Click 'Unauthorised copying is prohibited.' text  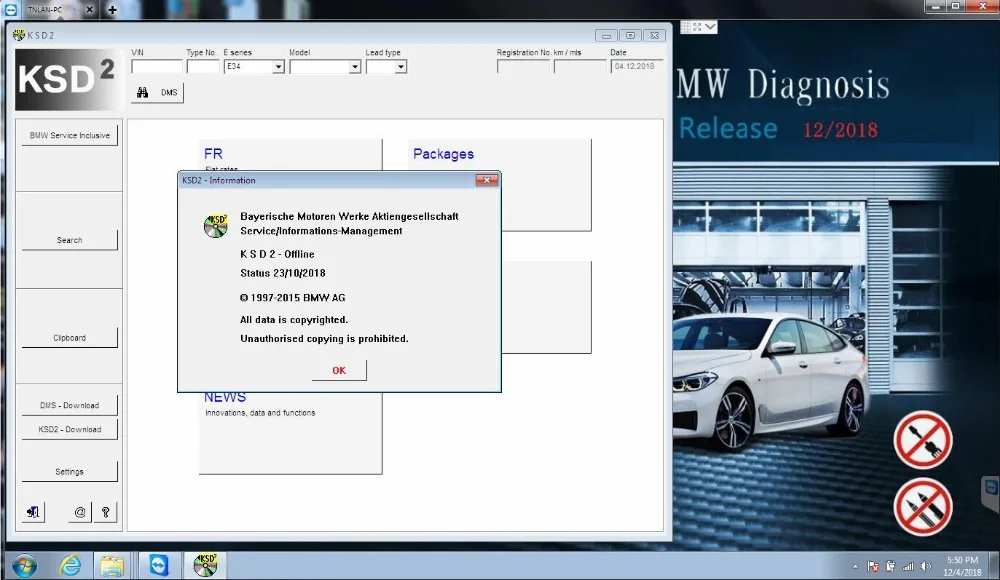click(x=324, y=339)
